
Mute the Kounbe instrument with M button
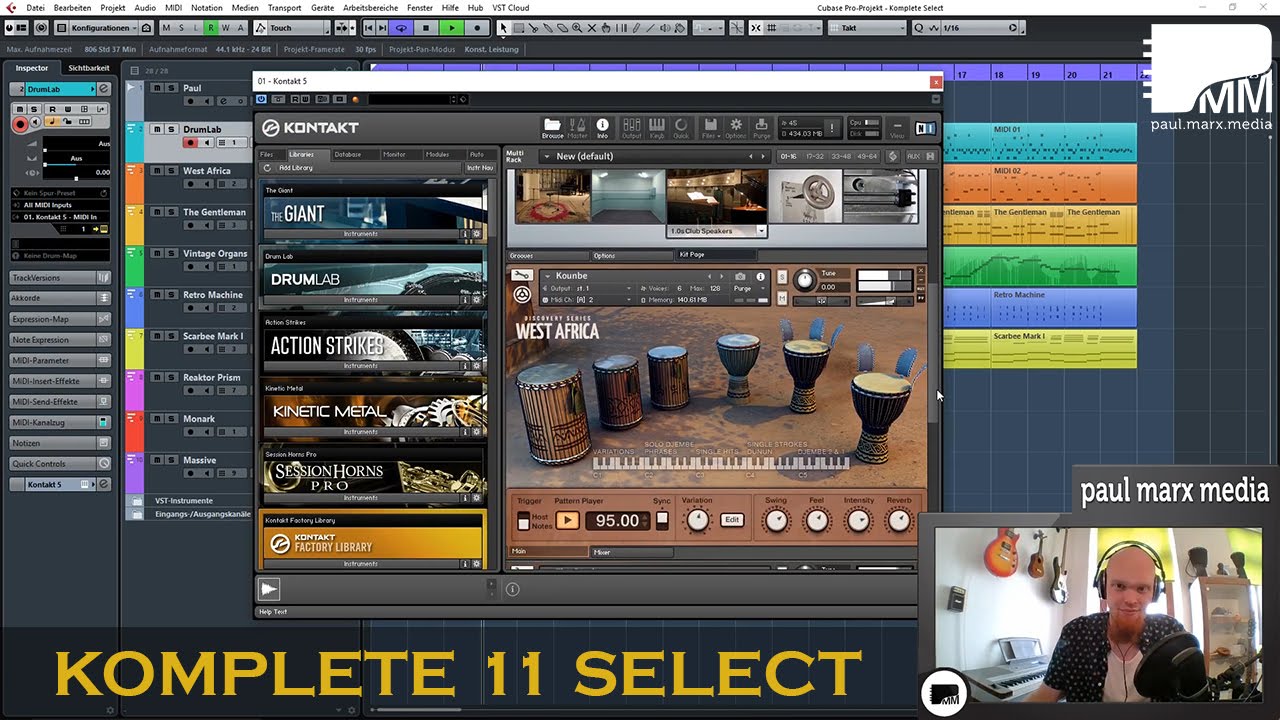click(x=782, y=296)
